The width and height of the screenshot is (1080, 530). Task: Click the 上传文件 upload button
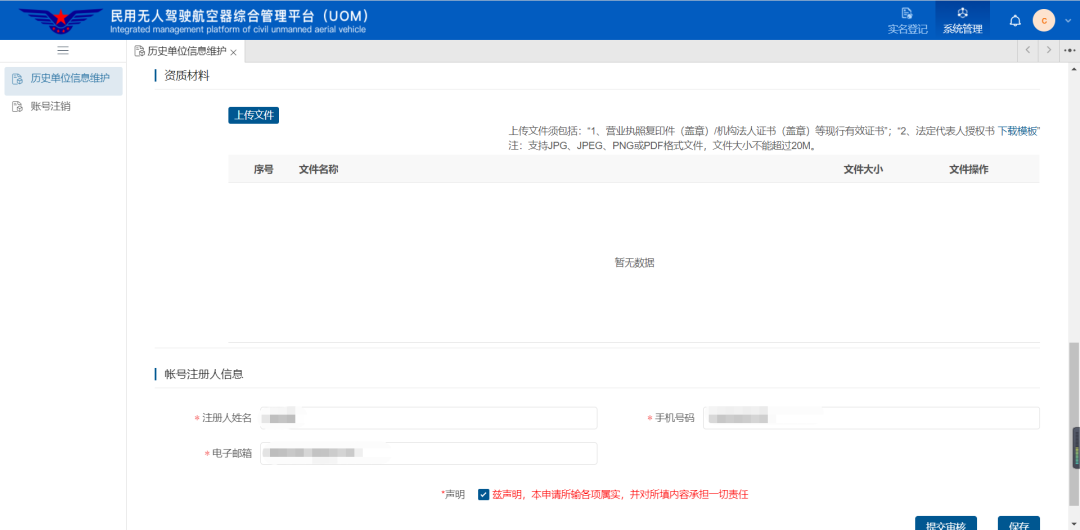pyautogui.click(x=253, y=115)
